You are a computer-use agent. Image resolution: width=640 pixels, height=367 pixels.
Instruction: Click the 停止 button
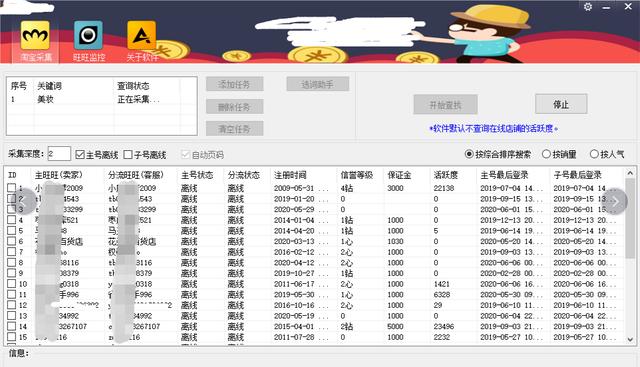coord(561,104)
